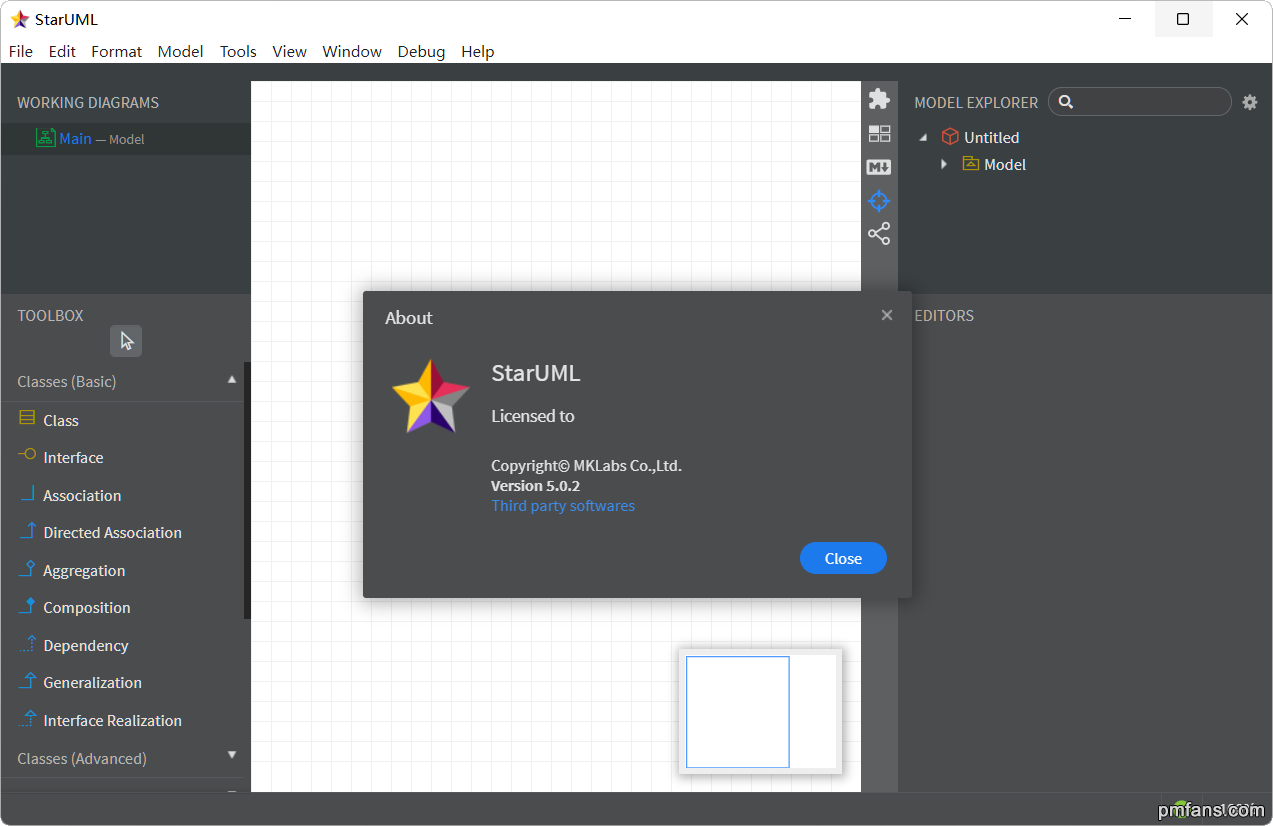This screenshot has width=1273, height=826.
Task: Collapse the Untitled project tree node
Action: click(x=923, y=137)
